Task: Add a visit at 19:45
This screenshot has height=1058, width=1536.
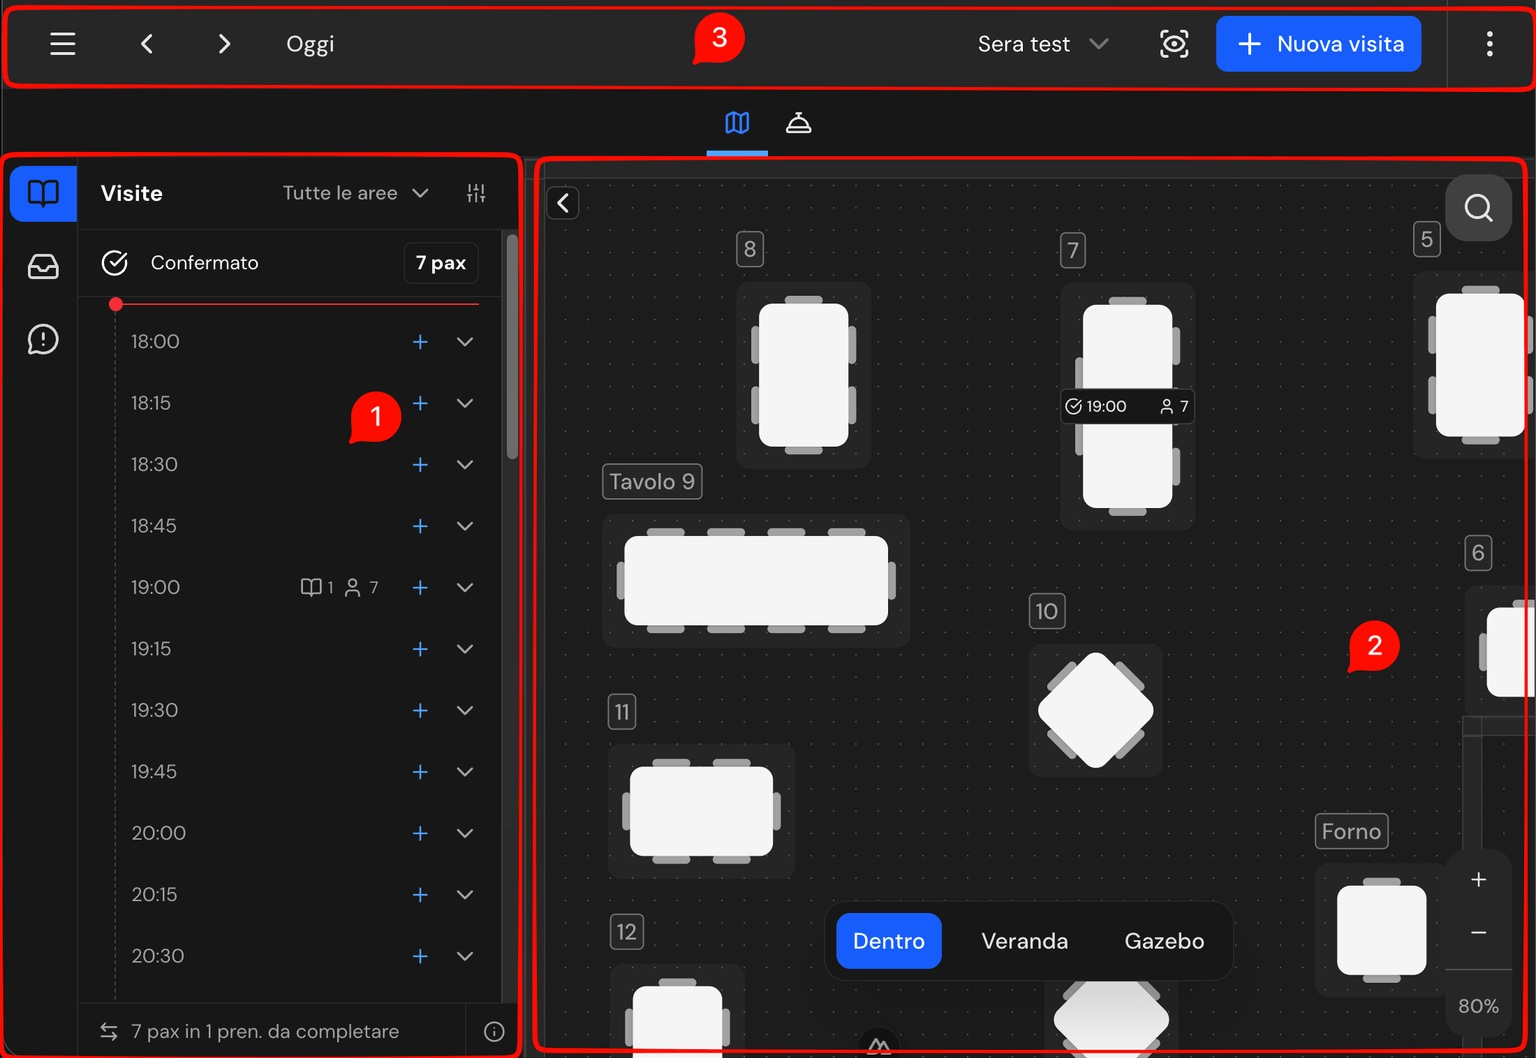Action: (420, 772)
